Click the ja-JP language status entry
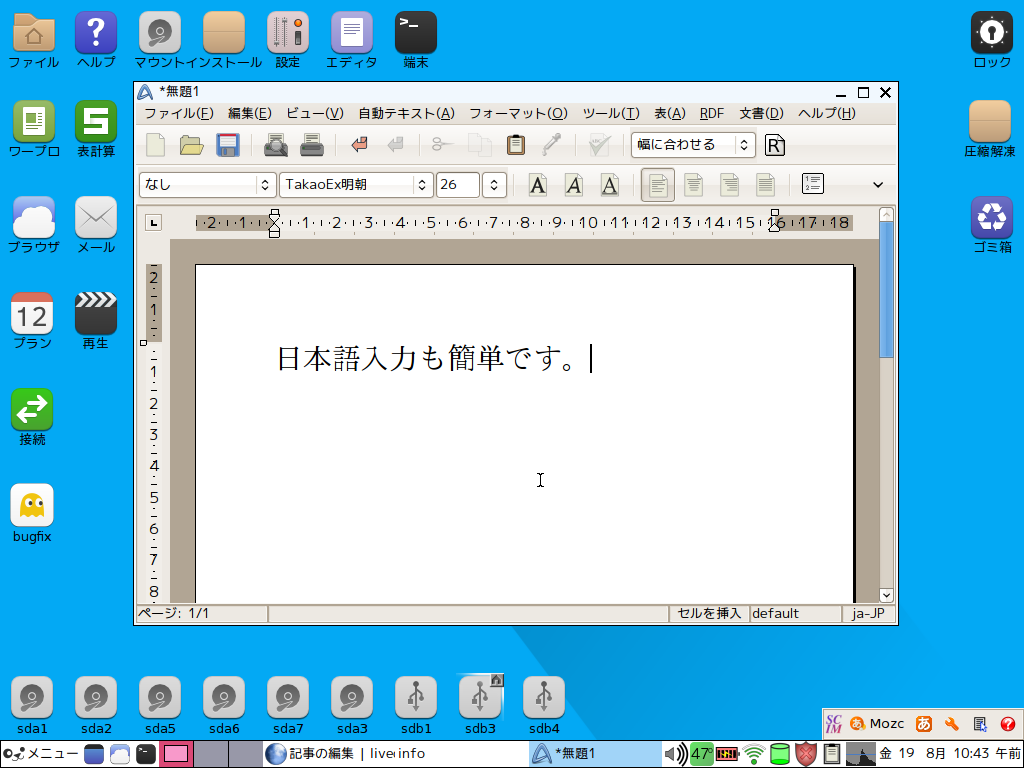The width and height of the screenshot is (1024, 768). click(x=868, y=613)
